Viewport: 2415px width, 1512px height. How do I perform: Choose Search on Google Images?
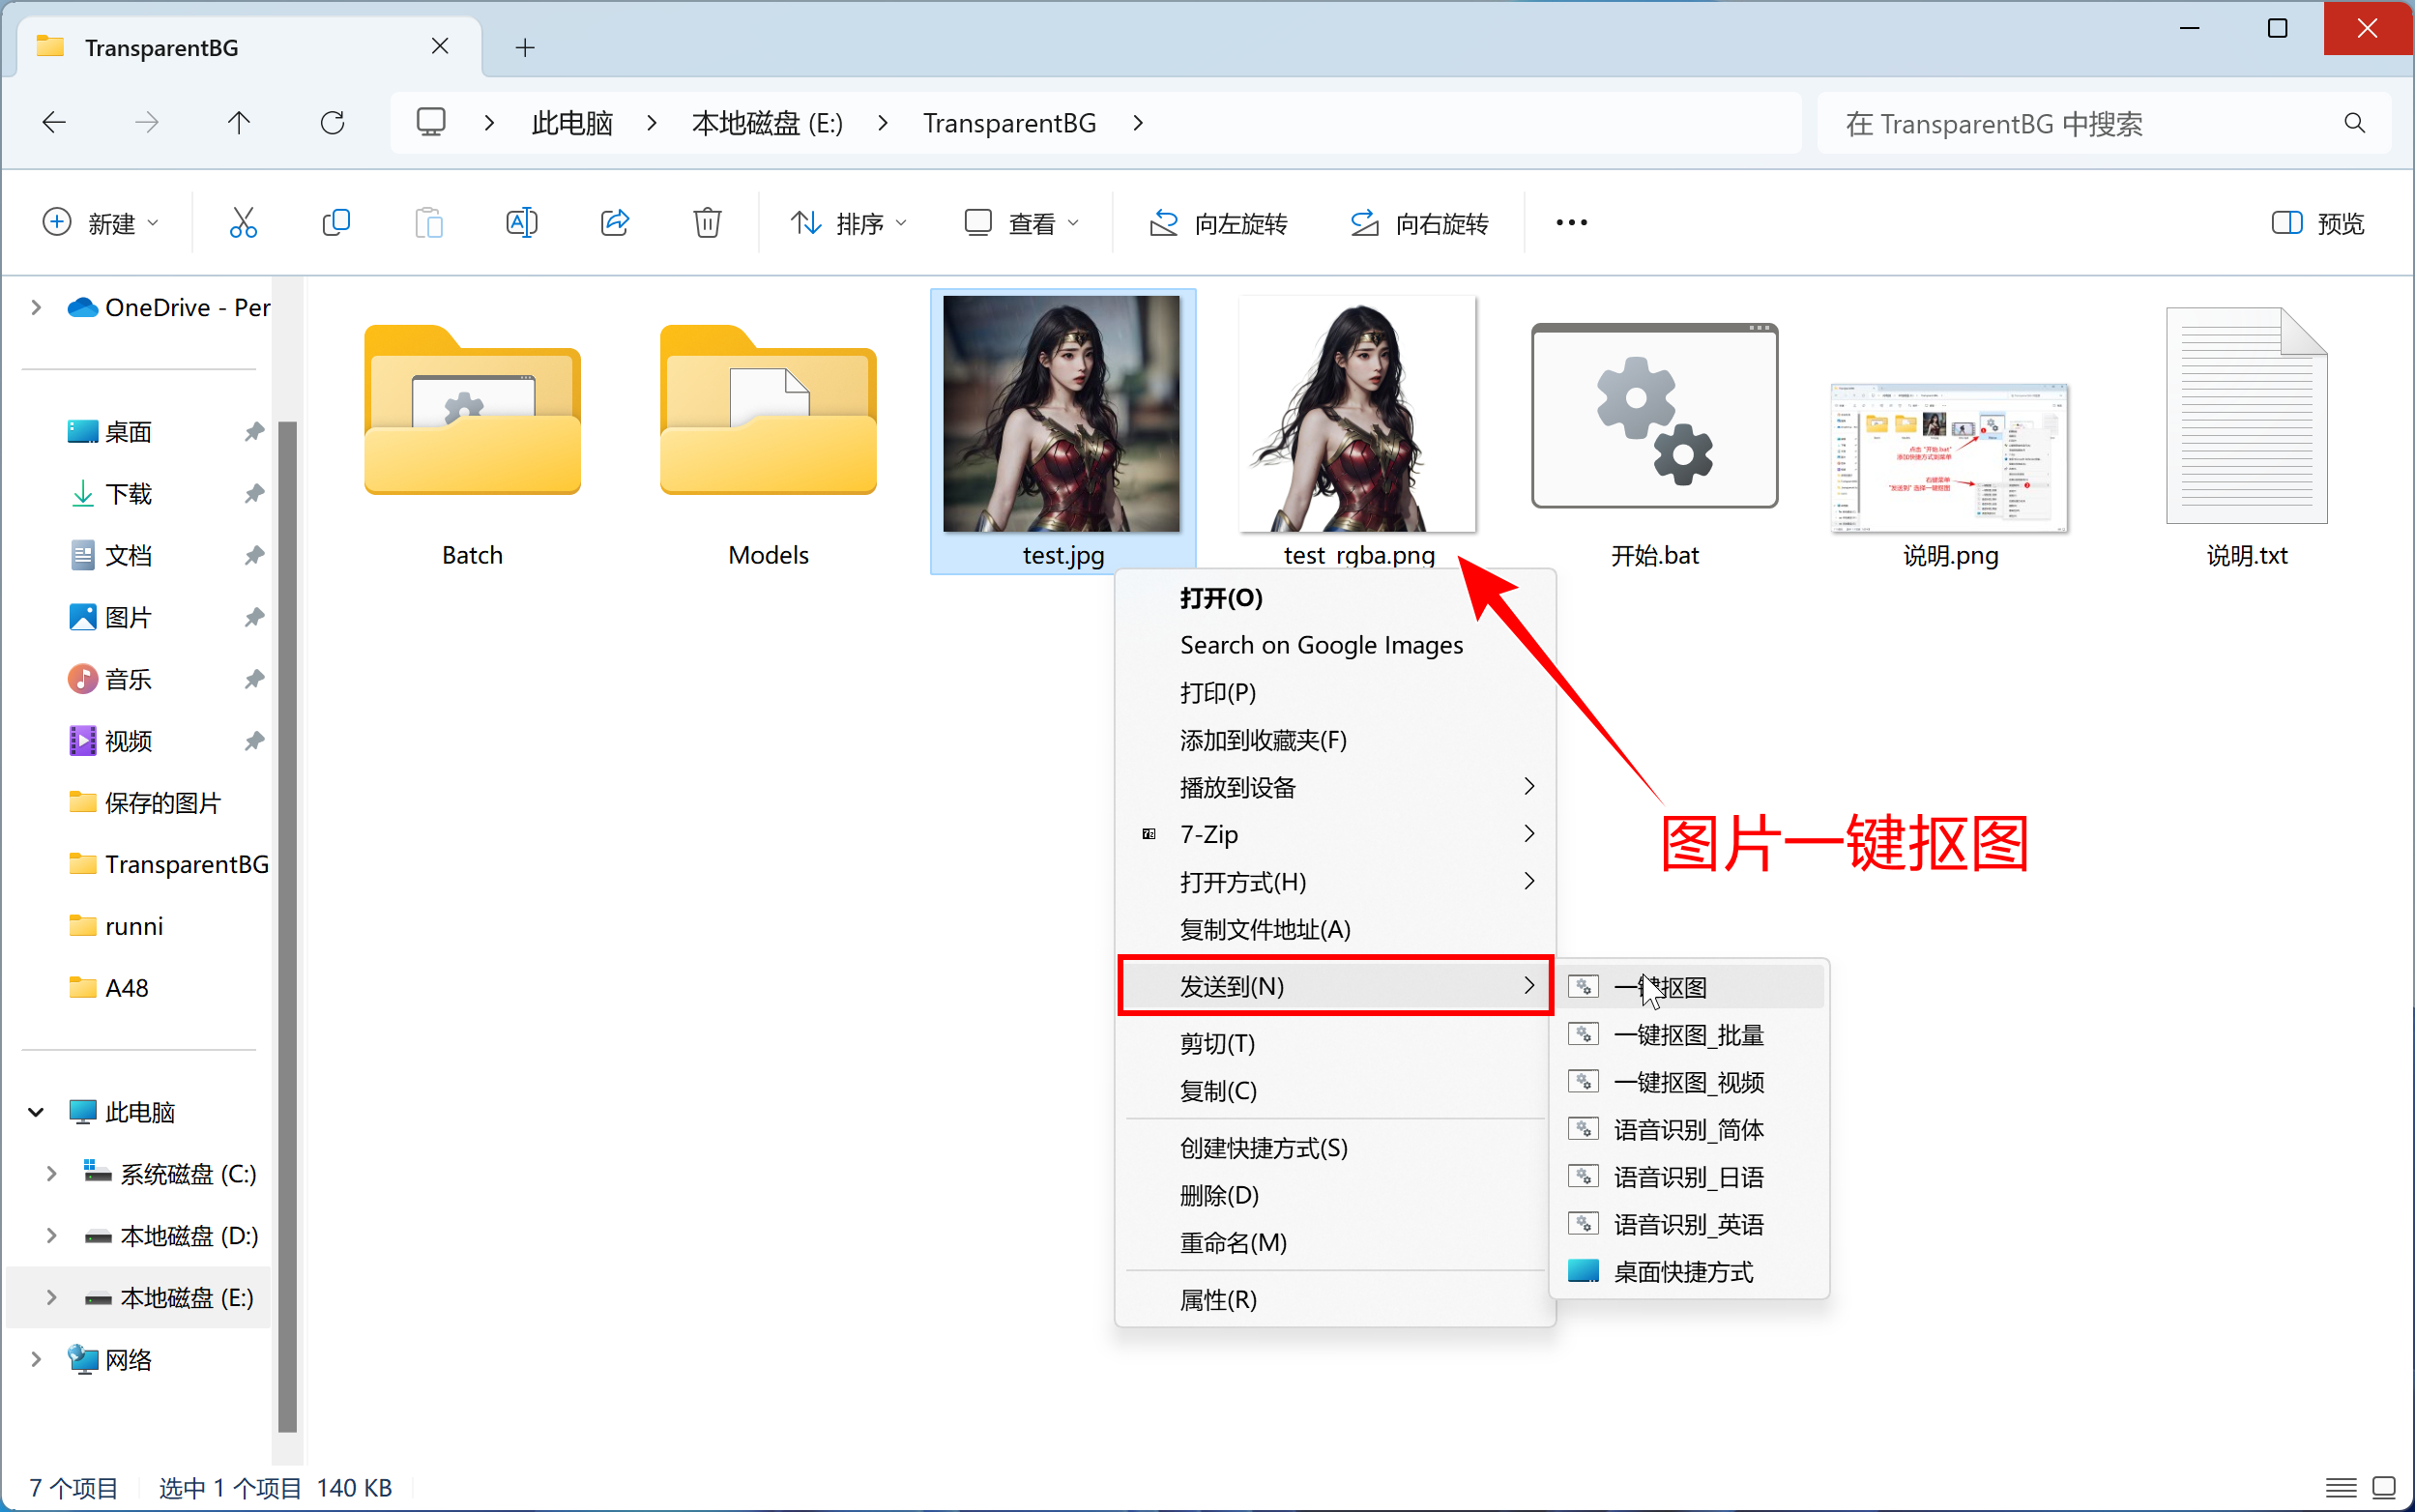click(x=1335, y=645)
